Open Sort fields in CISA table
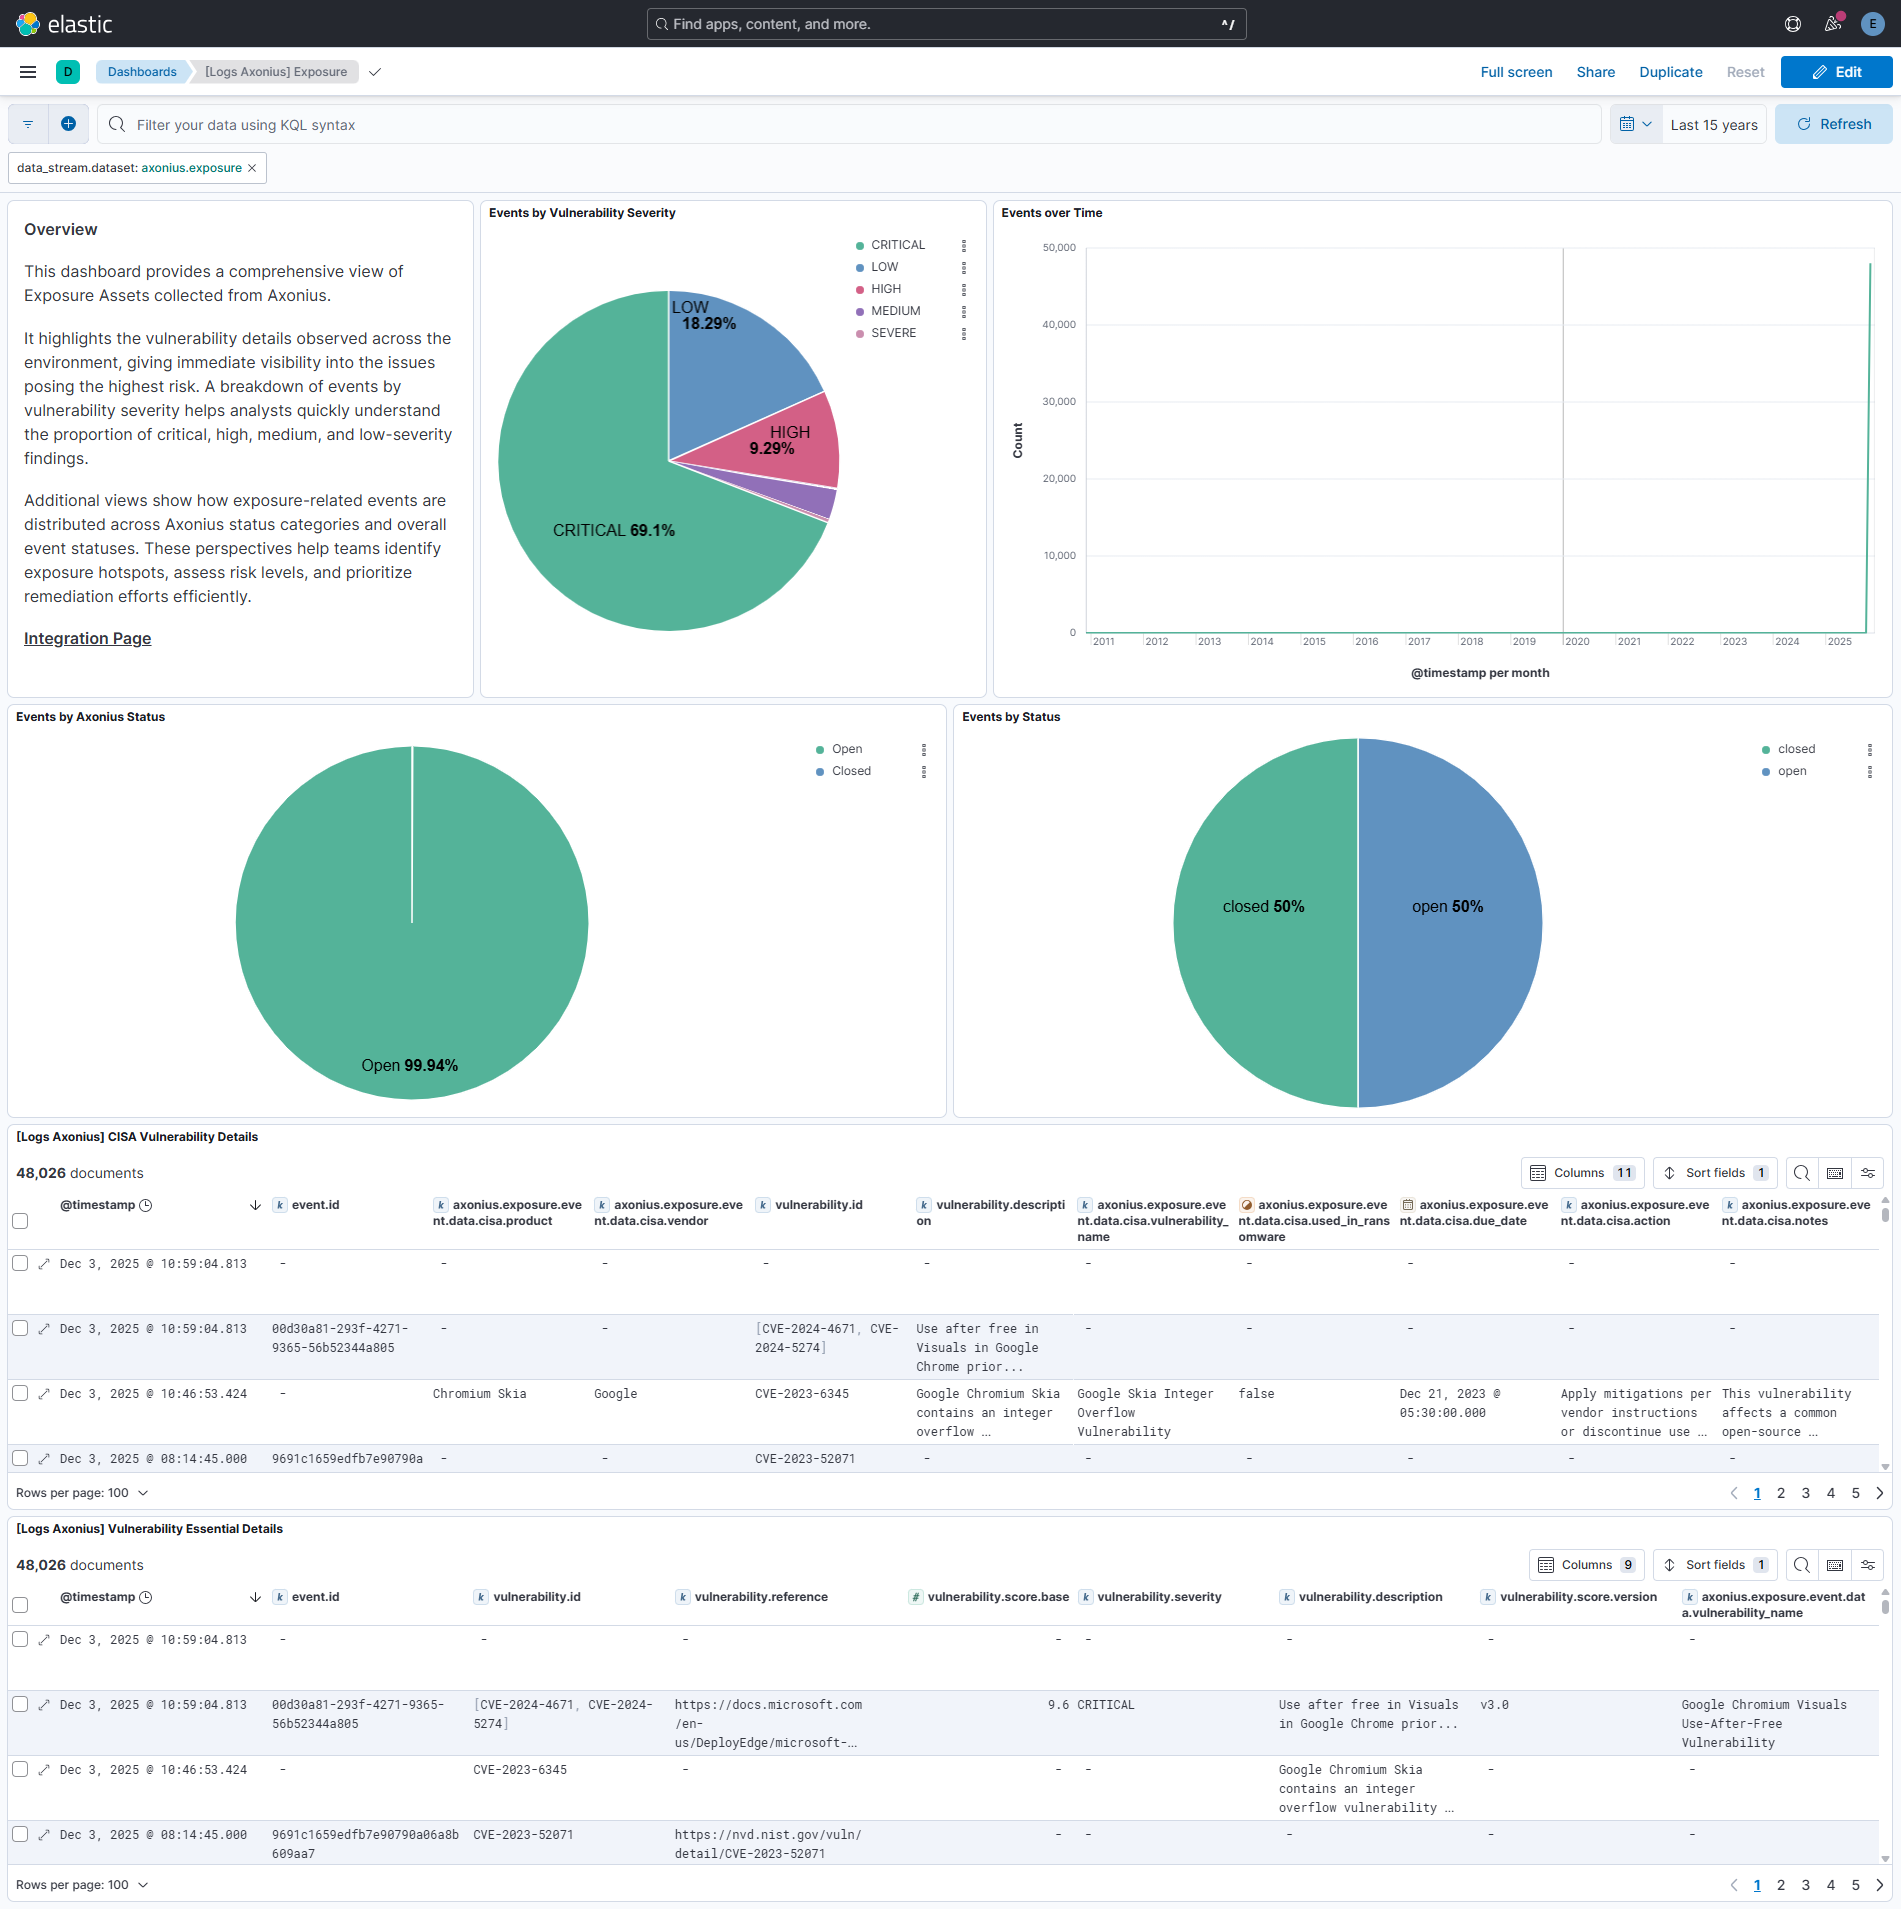 pos(1715,1173)
